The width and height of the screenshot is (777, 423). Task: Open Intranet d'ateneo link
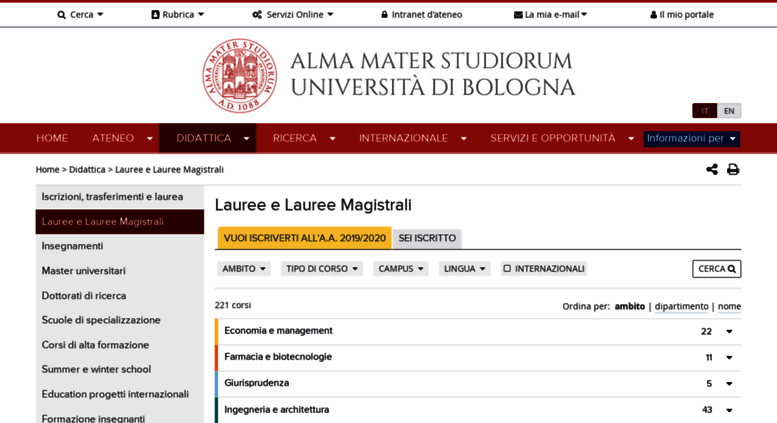[x=421, y=14]
